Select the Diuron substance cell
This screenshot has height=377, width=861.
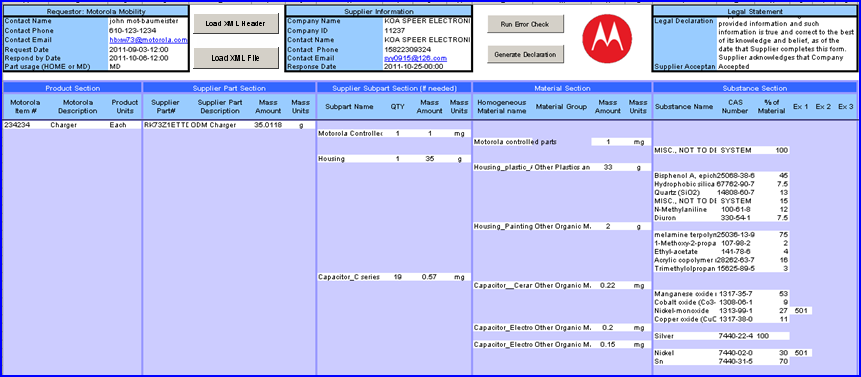(x=685, y=218)
